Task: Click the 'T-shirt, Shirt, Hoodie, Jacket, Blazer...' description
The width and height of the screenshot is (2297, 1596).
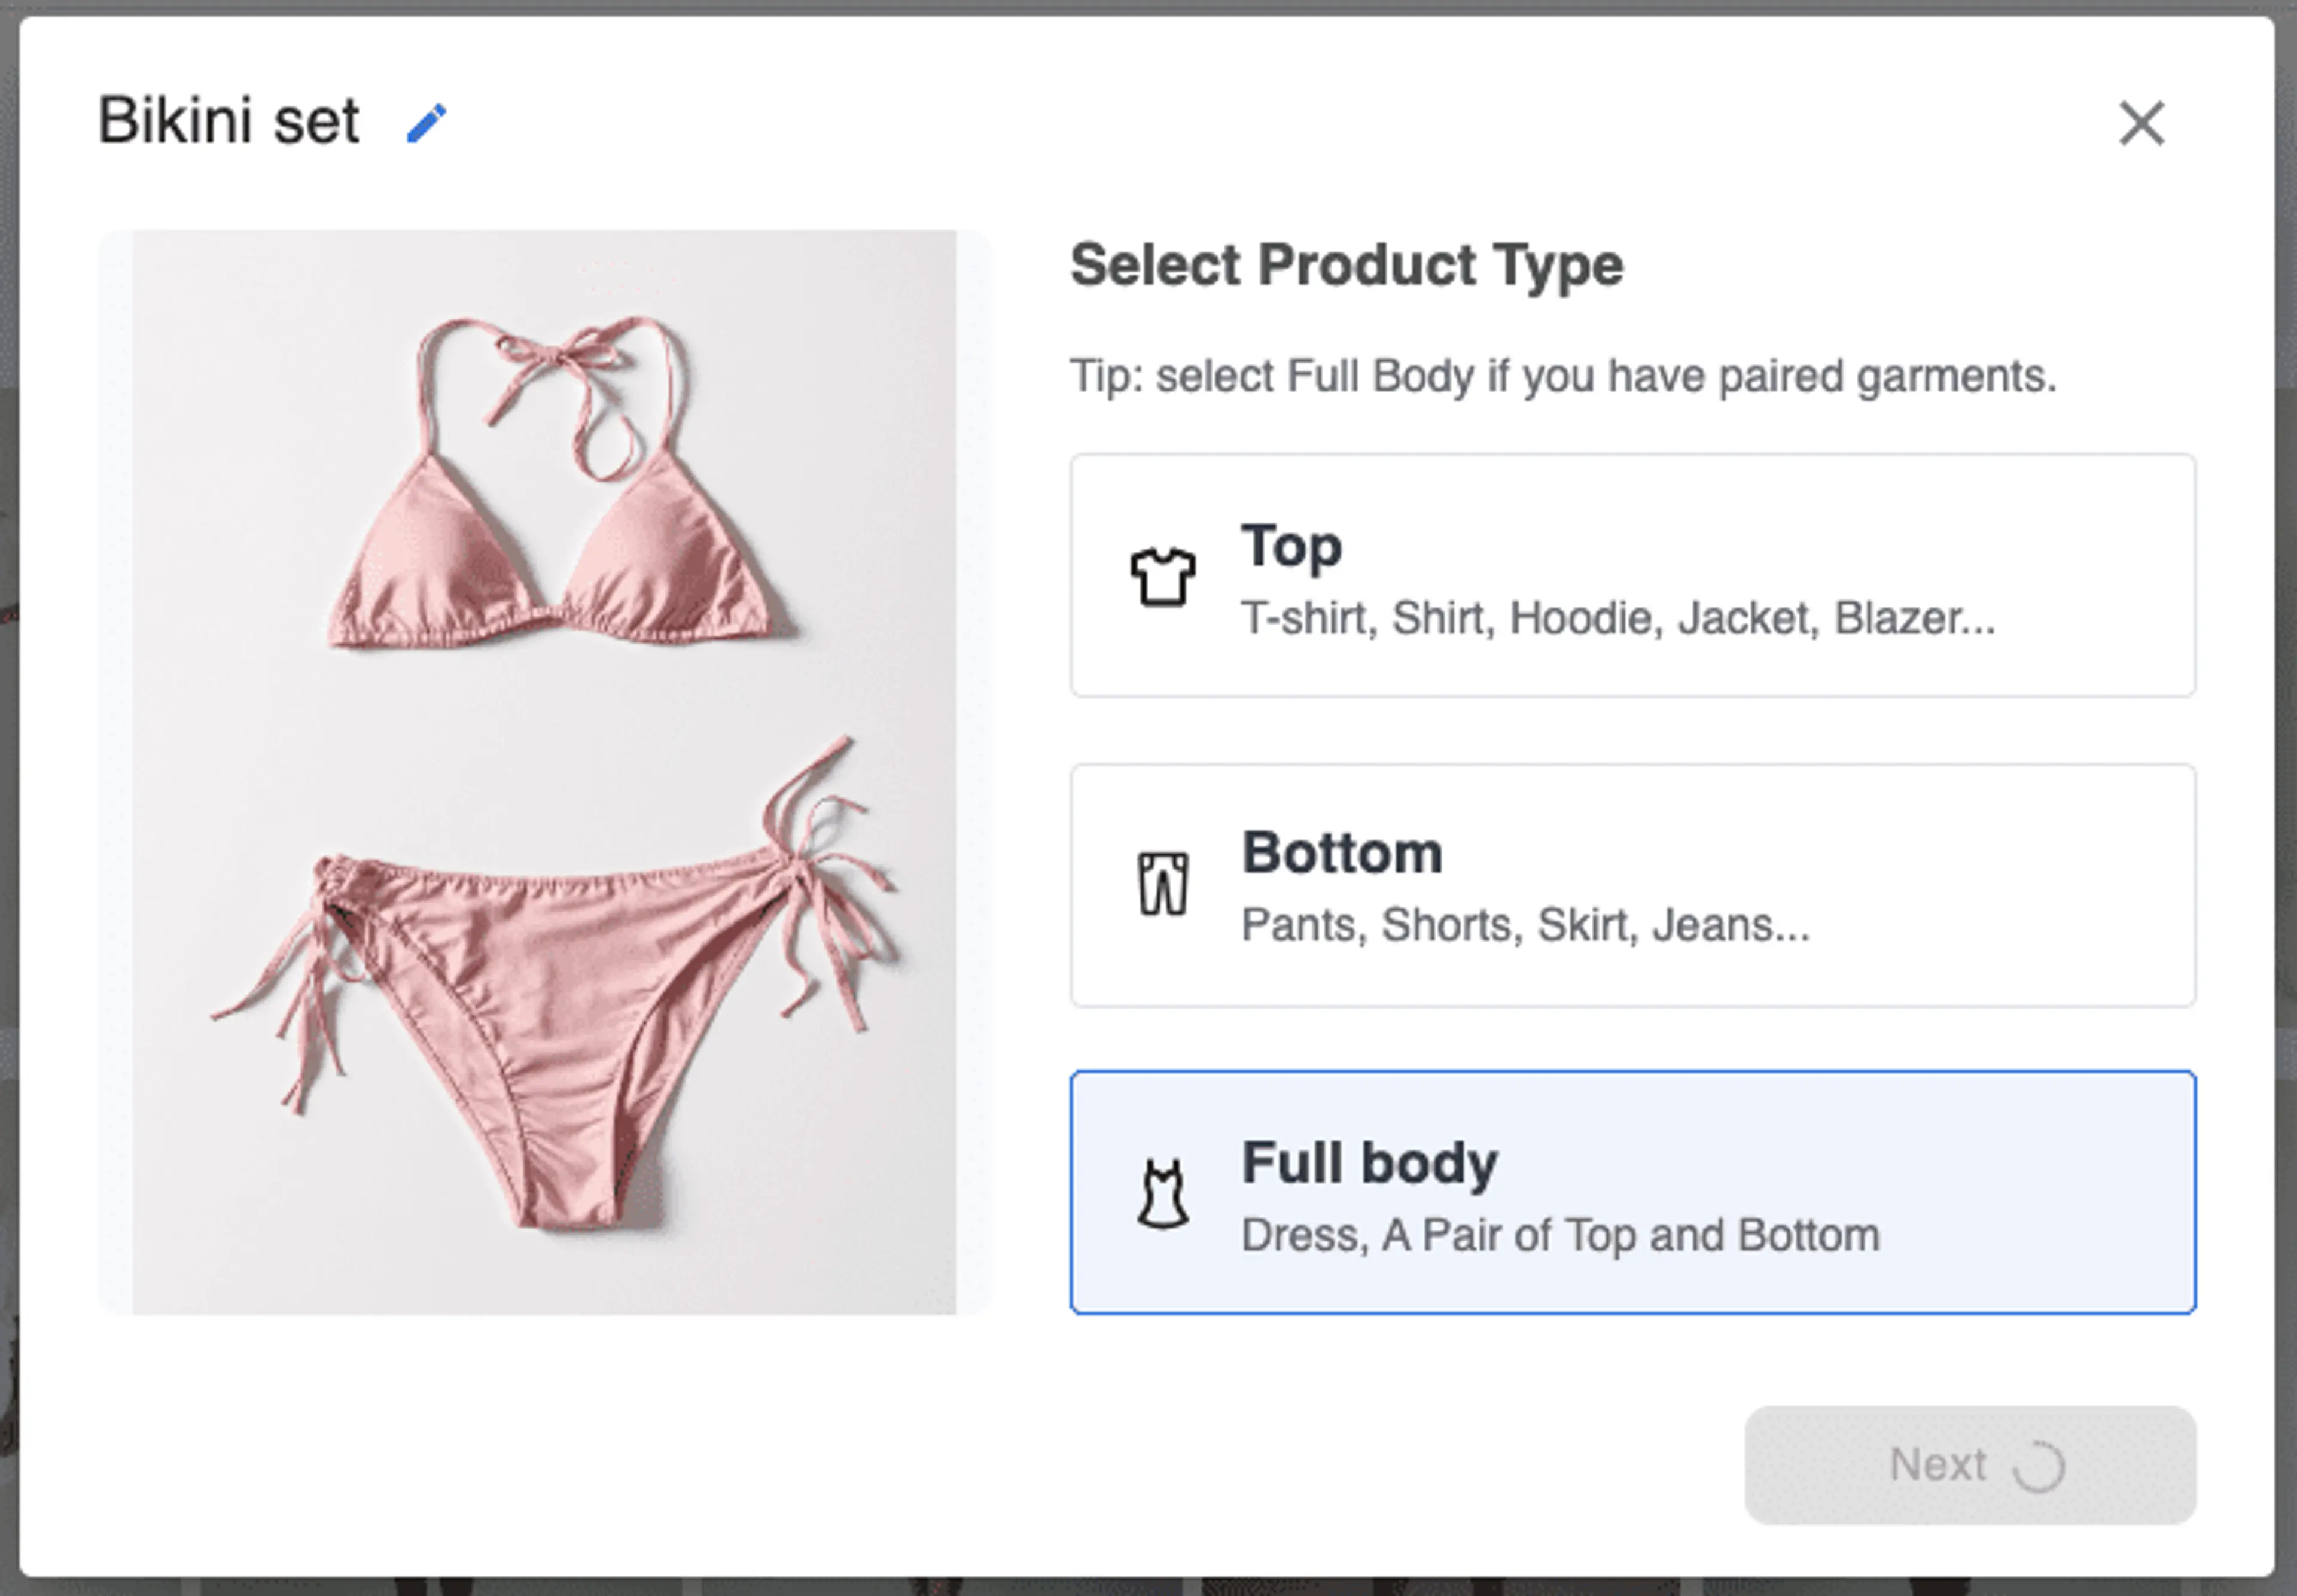Action: [x=1618, y=618]
